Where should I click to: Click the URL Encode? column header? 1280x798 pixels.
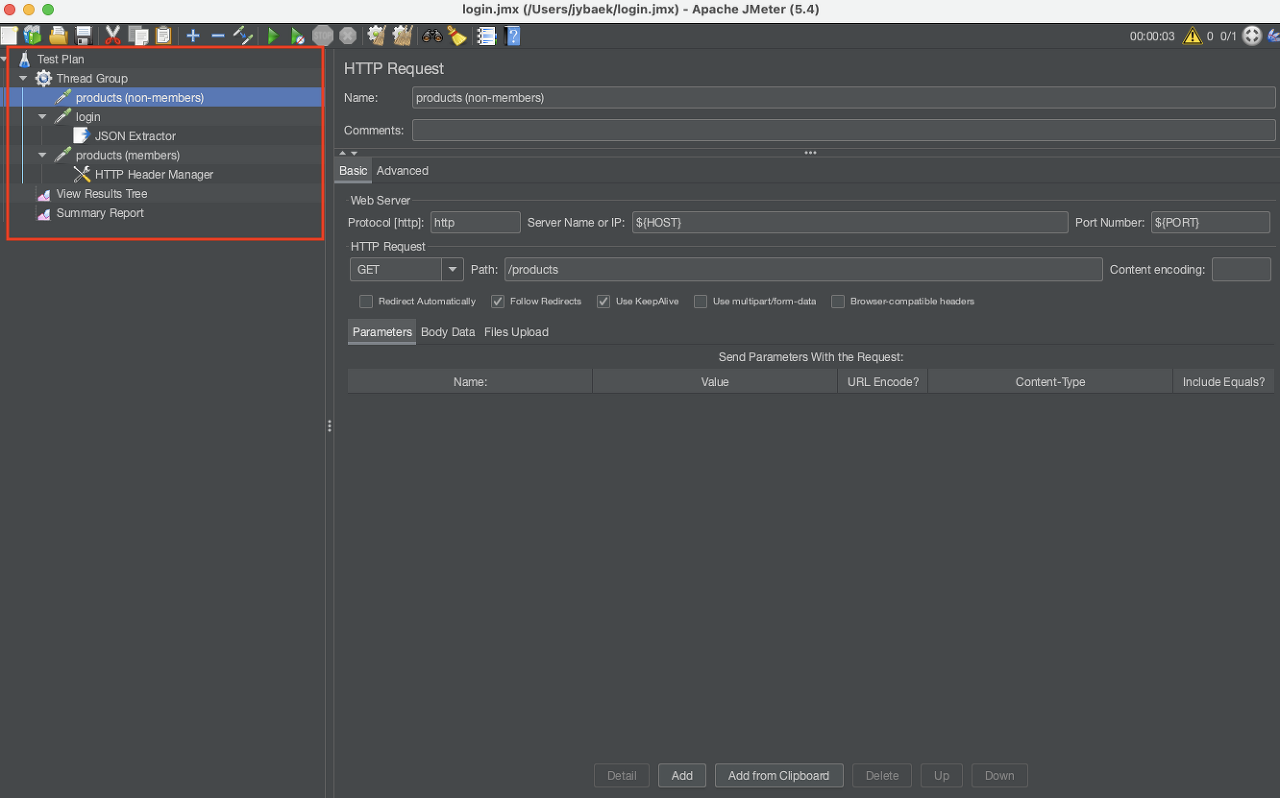(x=883, y=381)
